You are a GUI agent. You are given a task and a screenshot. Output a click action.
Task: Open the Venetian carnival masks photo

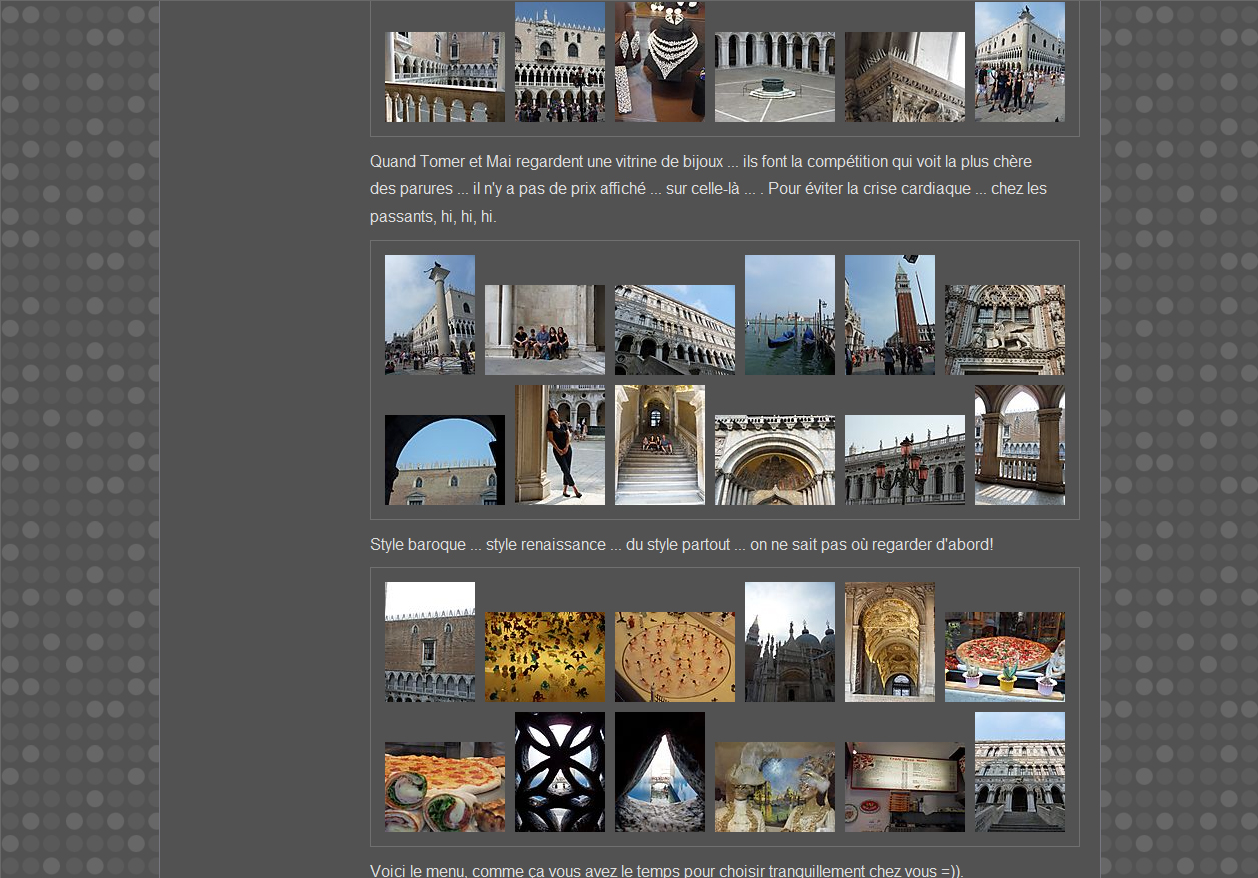pyautogui.click(x=774, y=787)
